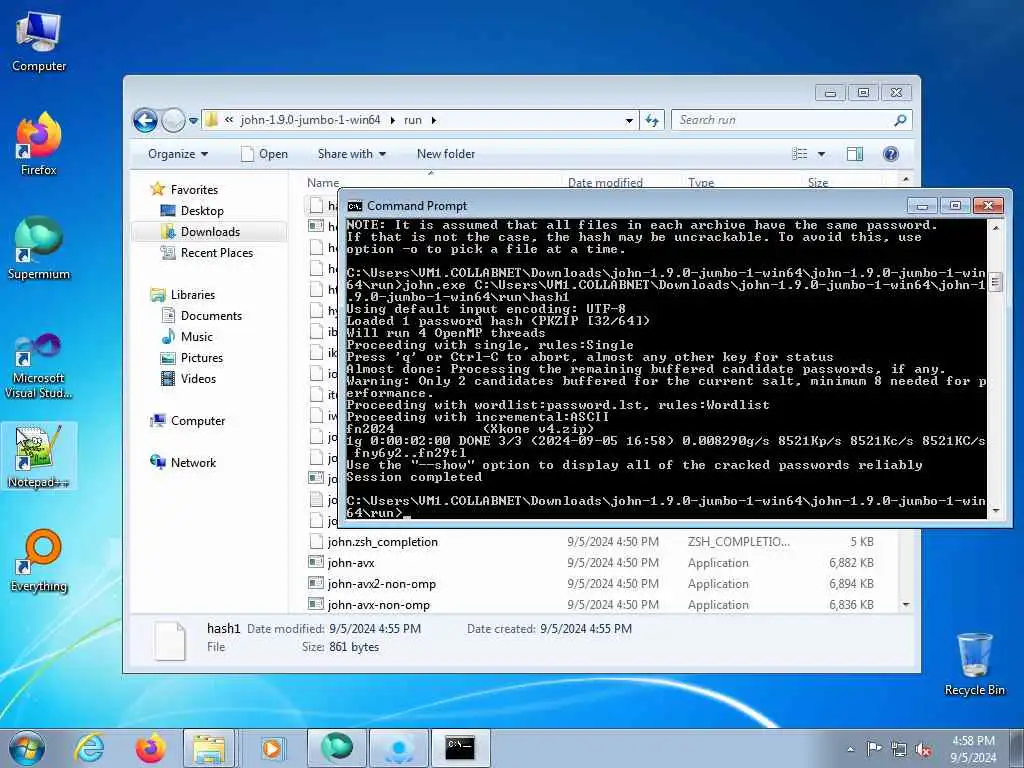1024x768 pixels.
Task: Open Recent Places in the navigation pane
Action: click(216, 252)
